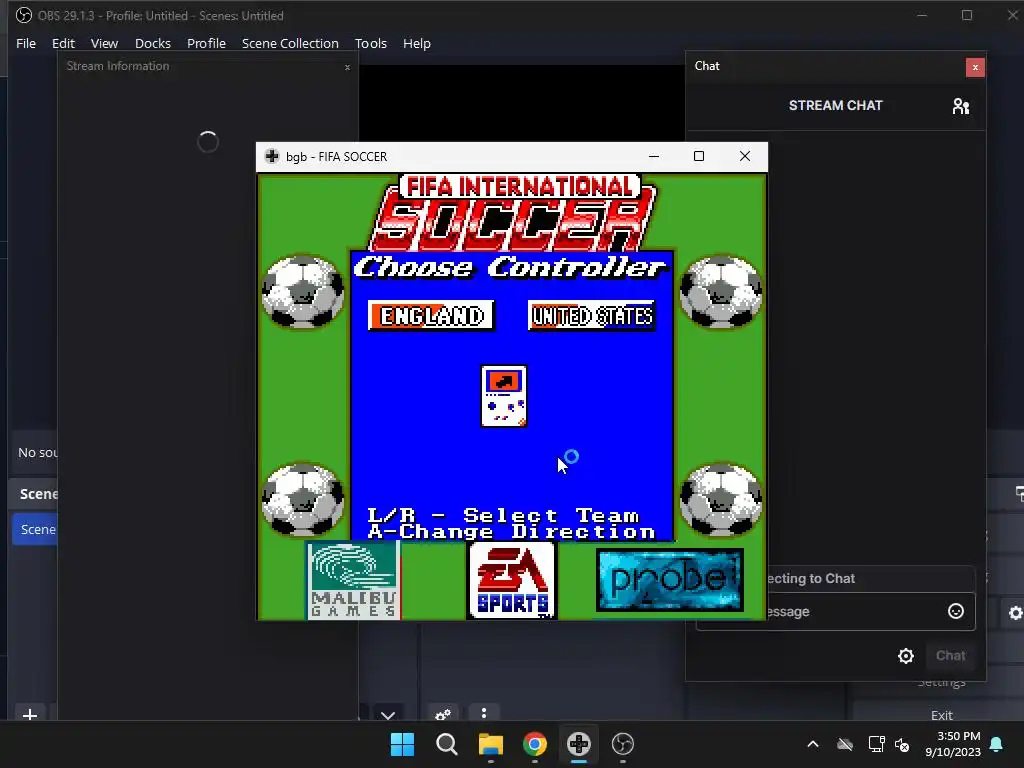Open the Edit menu in OBS
Viewport: 1024px width, 768px height.
pos(63,43)
